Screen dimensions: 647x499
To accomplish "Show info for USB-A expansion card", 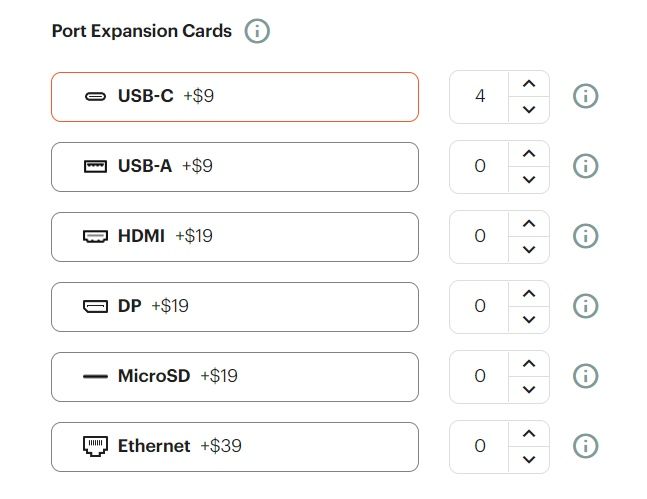I will click(x=586, y=166).
